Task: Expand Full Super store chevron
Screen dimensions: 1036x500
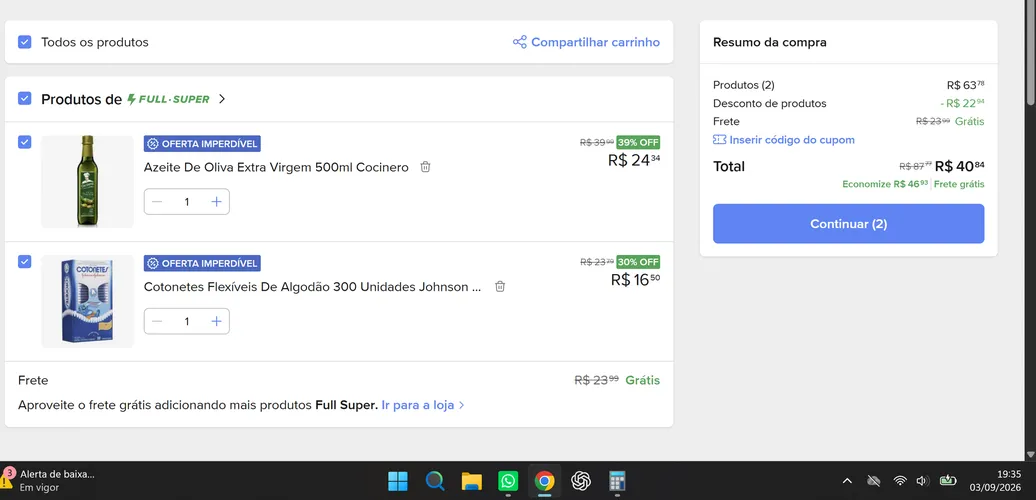Action: tap(222, 99)
